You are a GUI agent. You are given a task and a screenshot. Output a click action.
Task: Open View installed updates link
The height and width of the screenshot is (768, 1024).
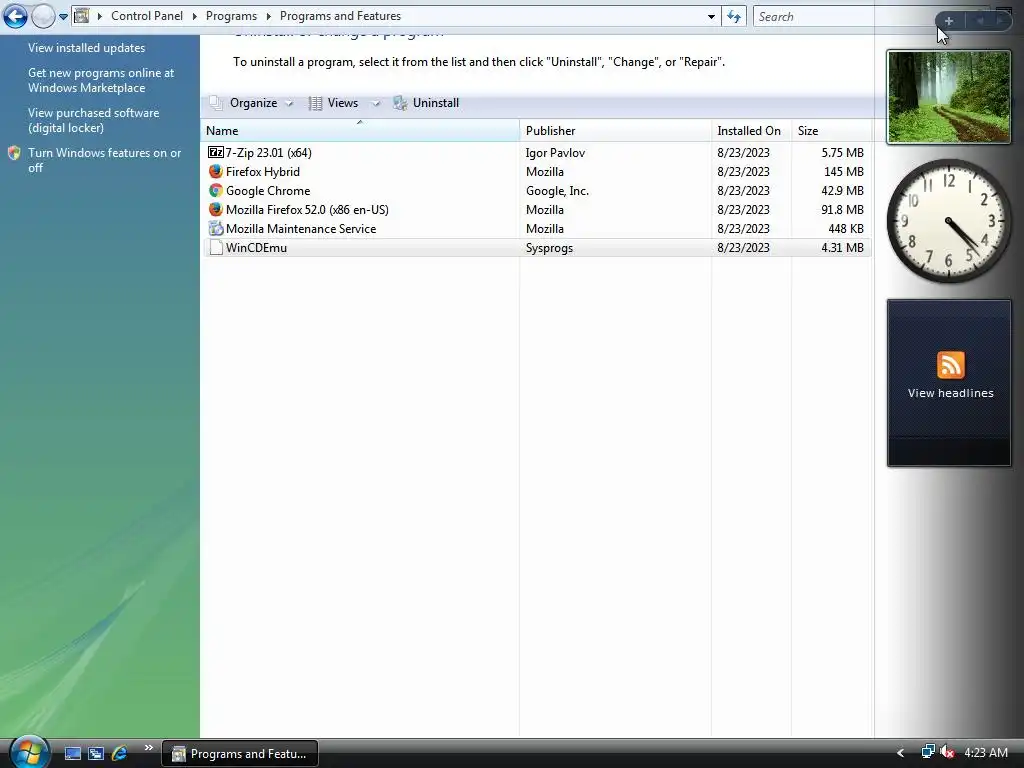pos(86,48)
